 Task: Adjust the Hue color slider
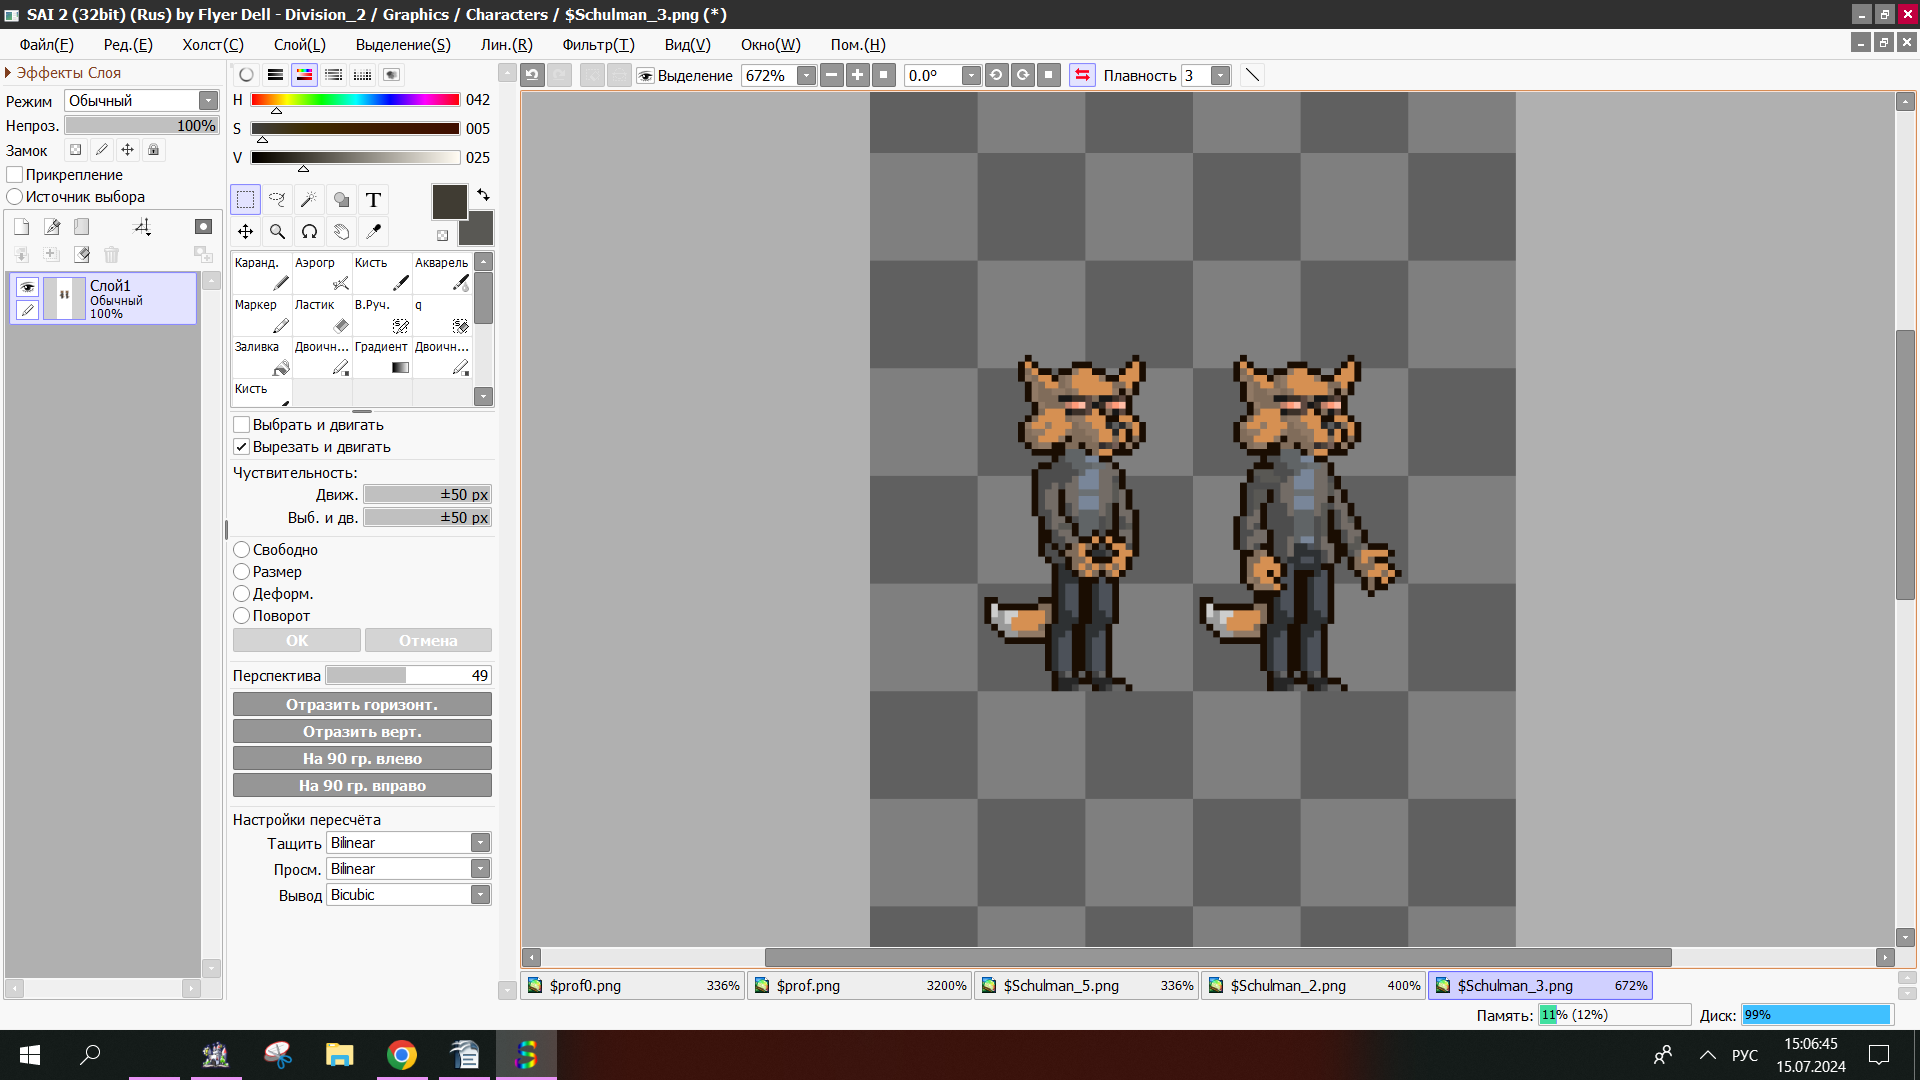(x=355, y=100)
